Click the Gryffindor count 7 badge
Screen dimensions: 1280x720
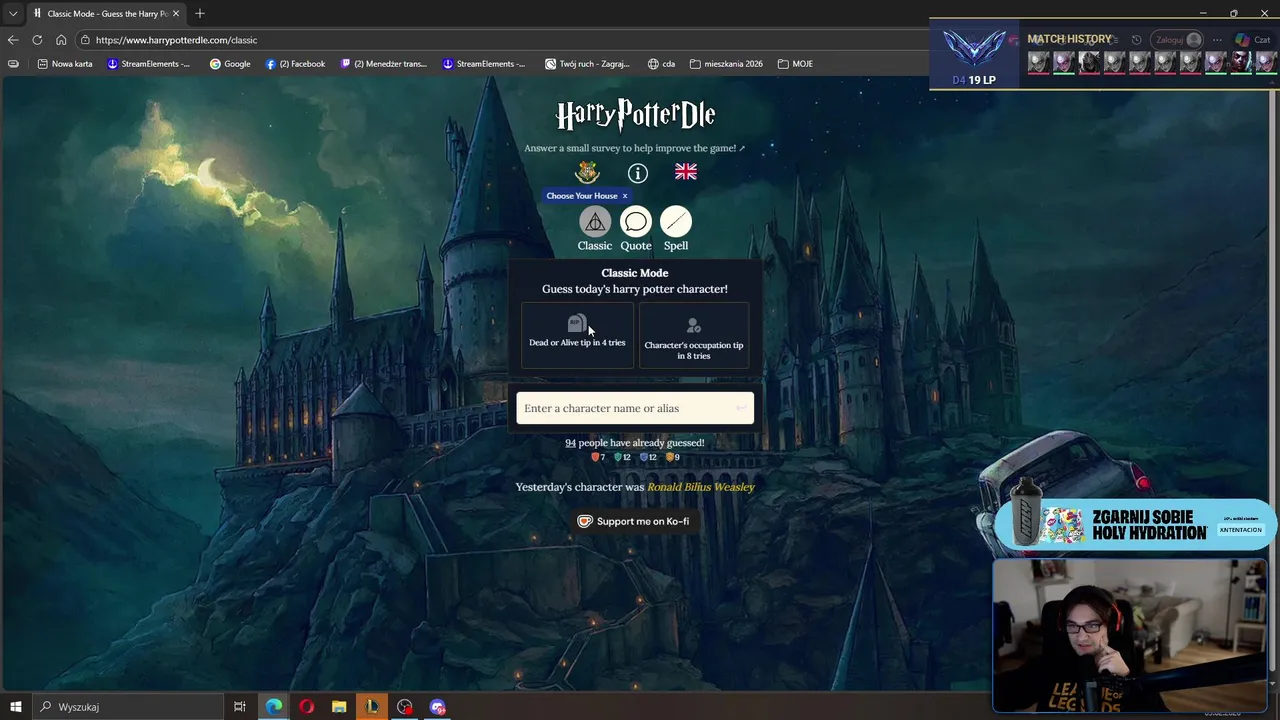point(598,457)
